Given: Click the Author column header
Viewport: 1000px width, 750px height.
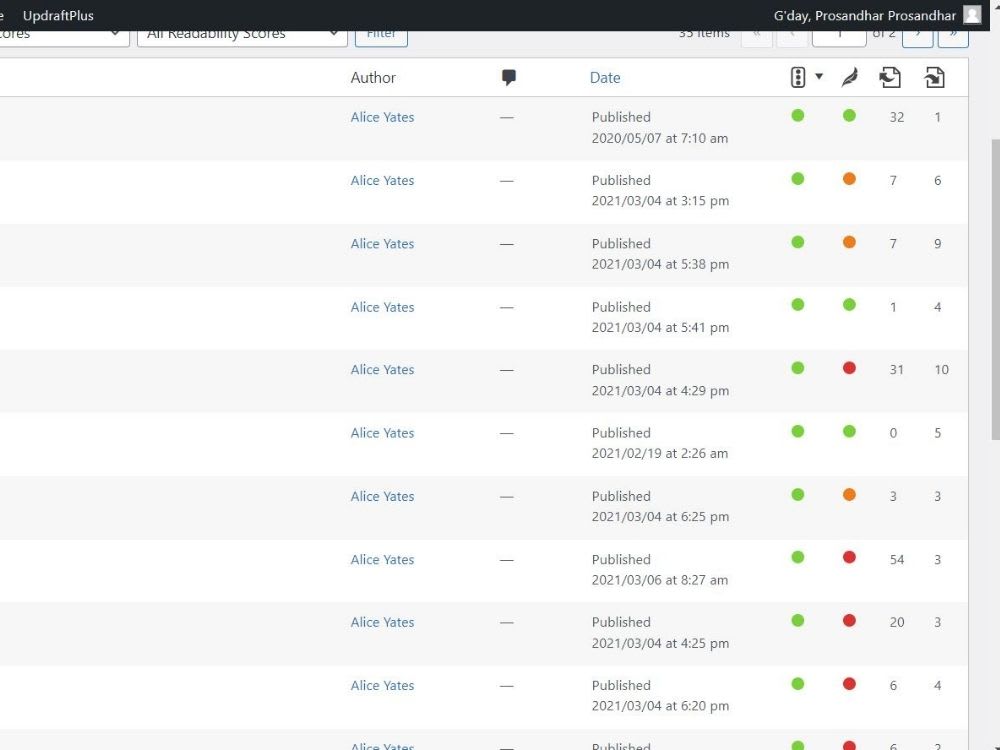Looking at the screenshot, I should pyautogui.click(x=373, y=78).
